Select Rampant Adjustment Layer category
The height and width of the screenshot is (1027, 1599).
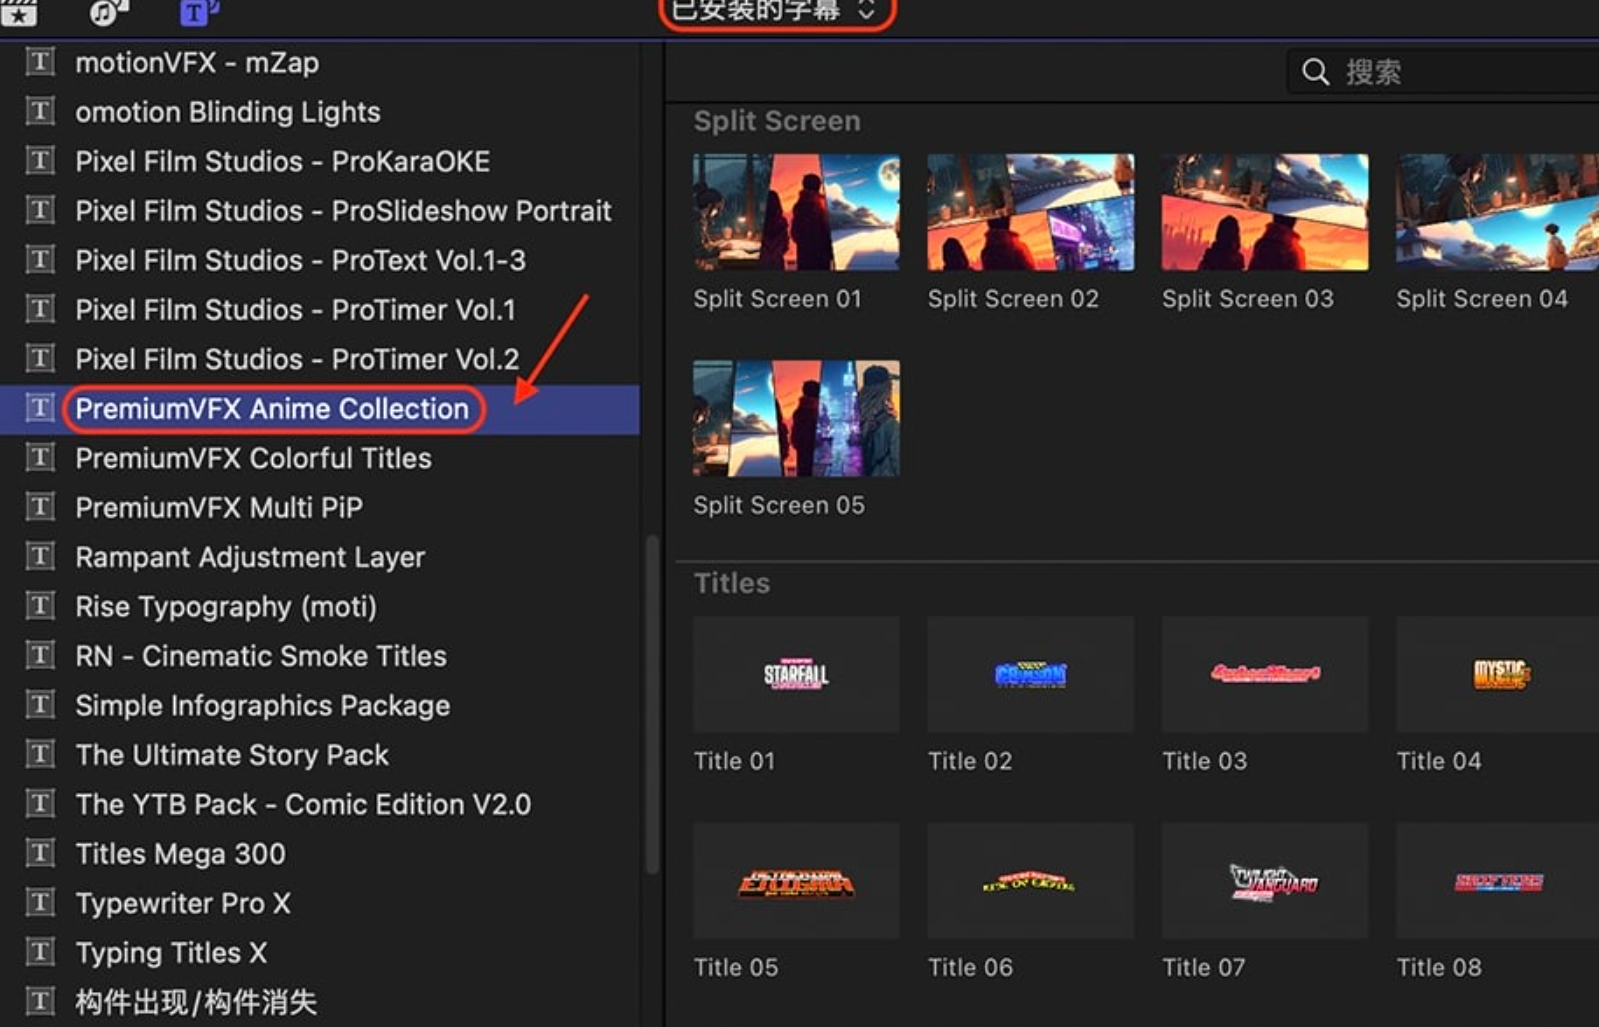(250, 557)
